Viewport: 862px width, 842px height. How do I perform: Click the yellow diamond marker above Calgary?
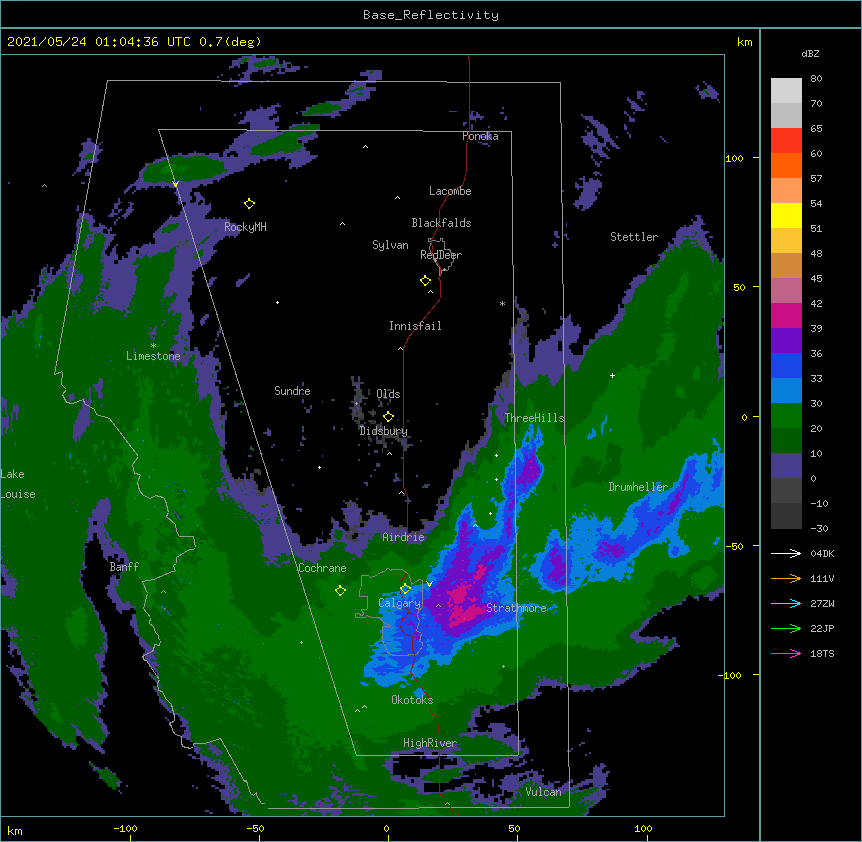[405, 589]
